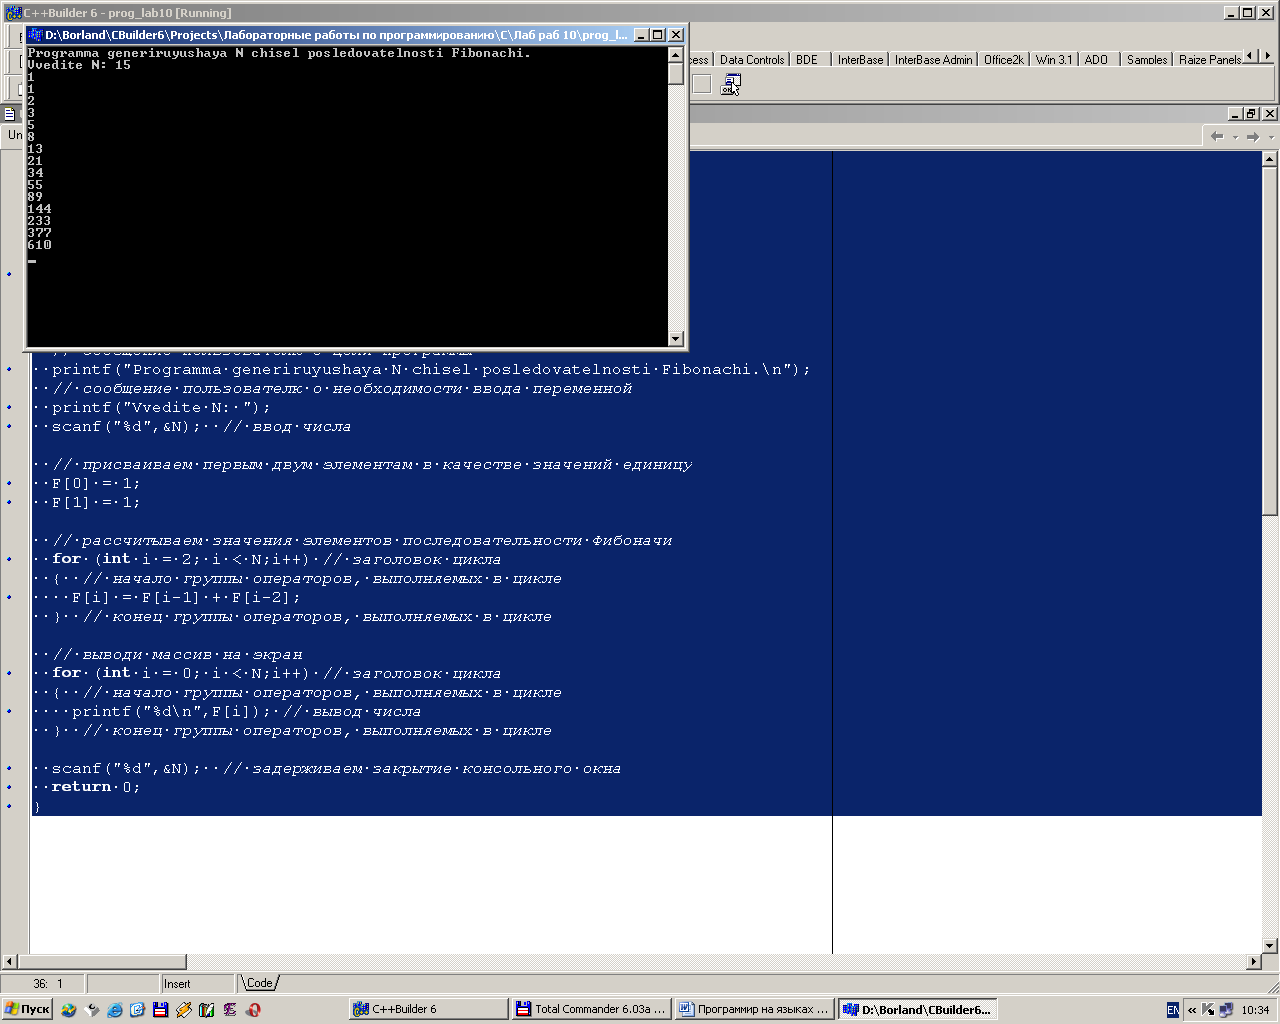The image size is (1280, 1024).
Task: Expand hidden tray icons with the « arrow
Action: click(x=1191, y=1010)
